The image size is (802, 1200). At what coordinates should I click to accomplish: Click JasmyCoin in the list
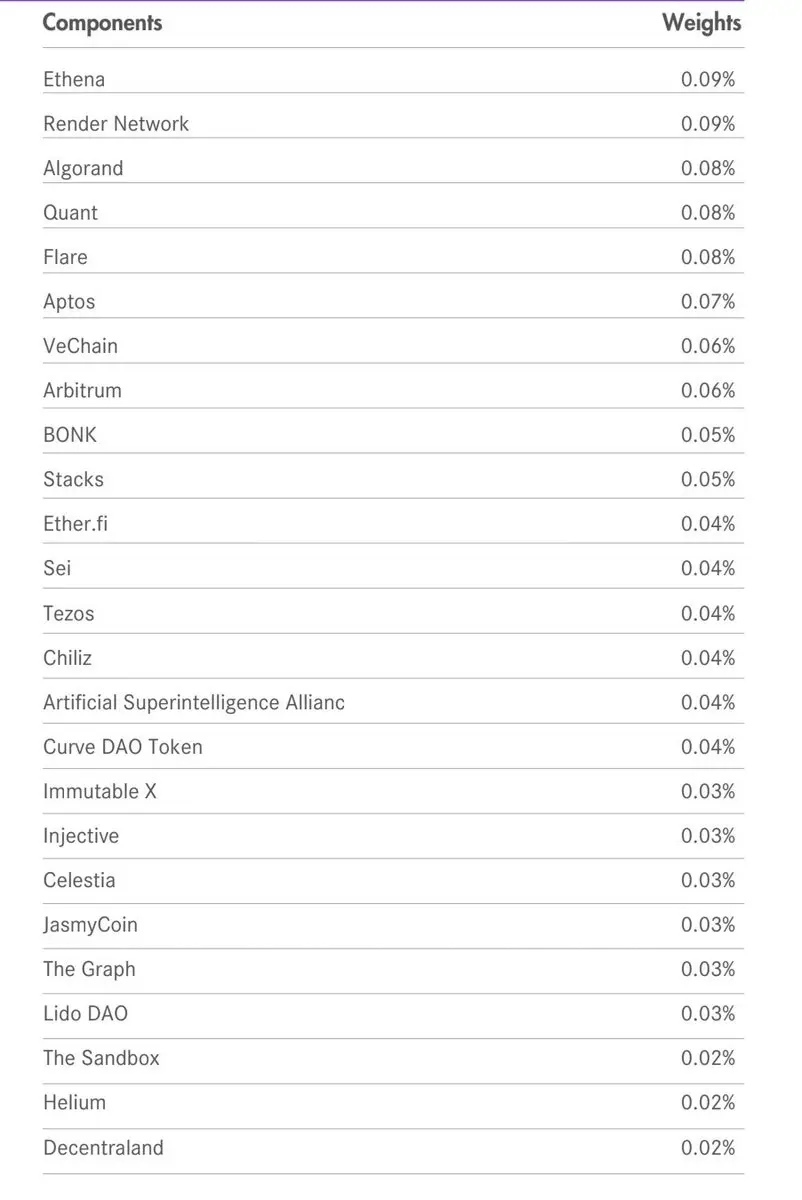(x=90, y=926)
